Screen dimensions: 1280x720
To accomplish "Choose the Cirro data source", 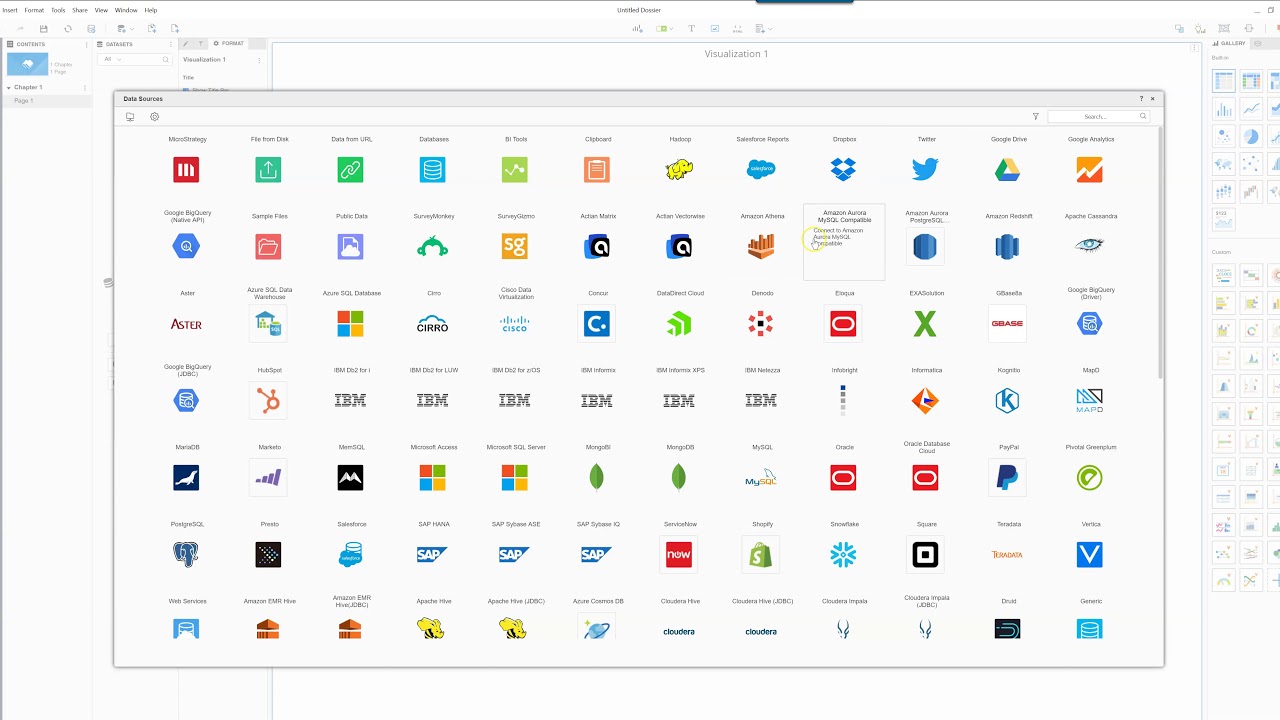I will [432, 325].
